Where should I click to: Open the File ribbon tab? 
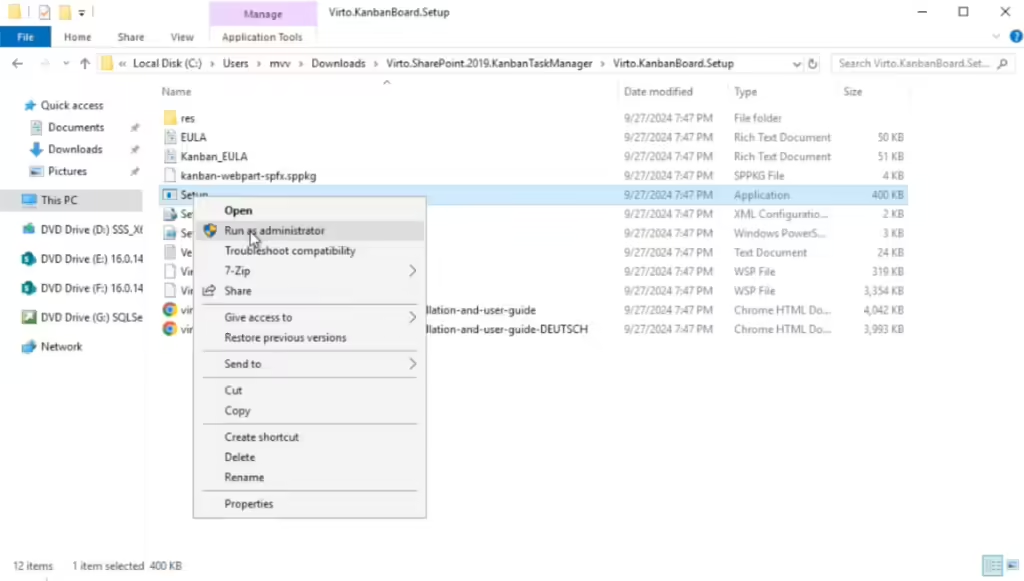point(25,37)
